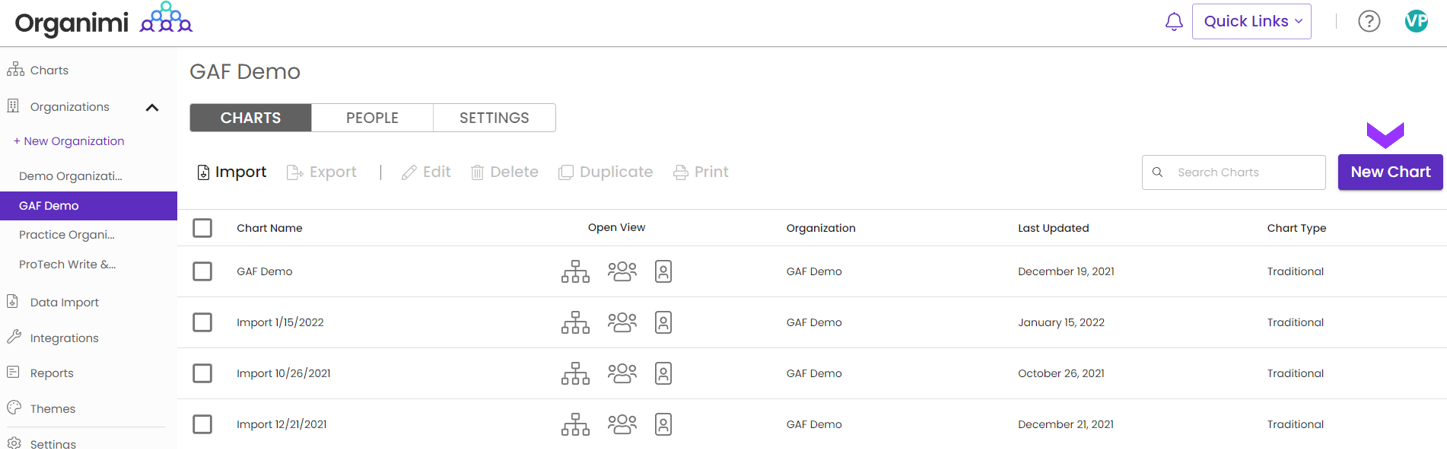This screenshot has width=1447, height=449.
Task: Open the help question mark icon
Action: (x=1369, y=21)
